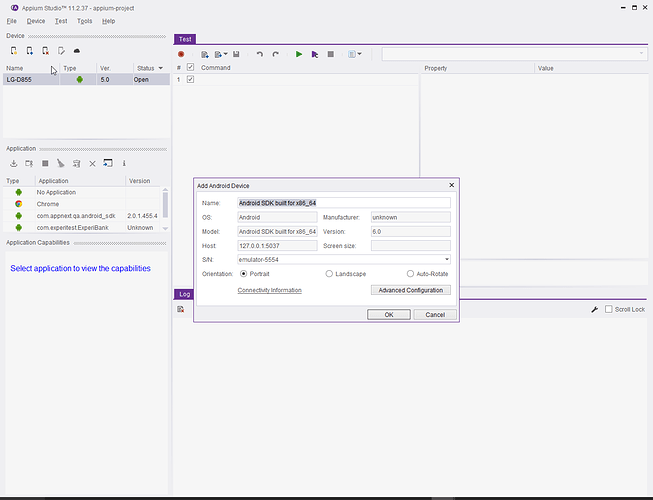653x500 pixels.
Task: Expand the Status column dropdown arrow
Action: pyautogui.click(x=160, y=68)
